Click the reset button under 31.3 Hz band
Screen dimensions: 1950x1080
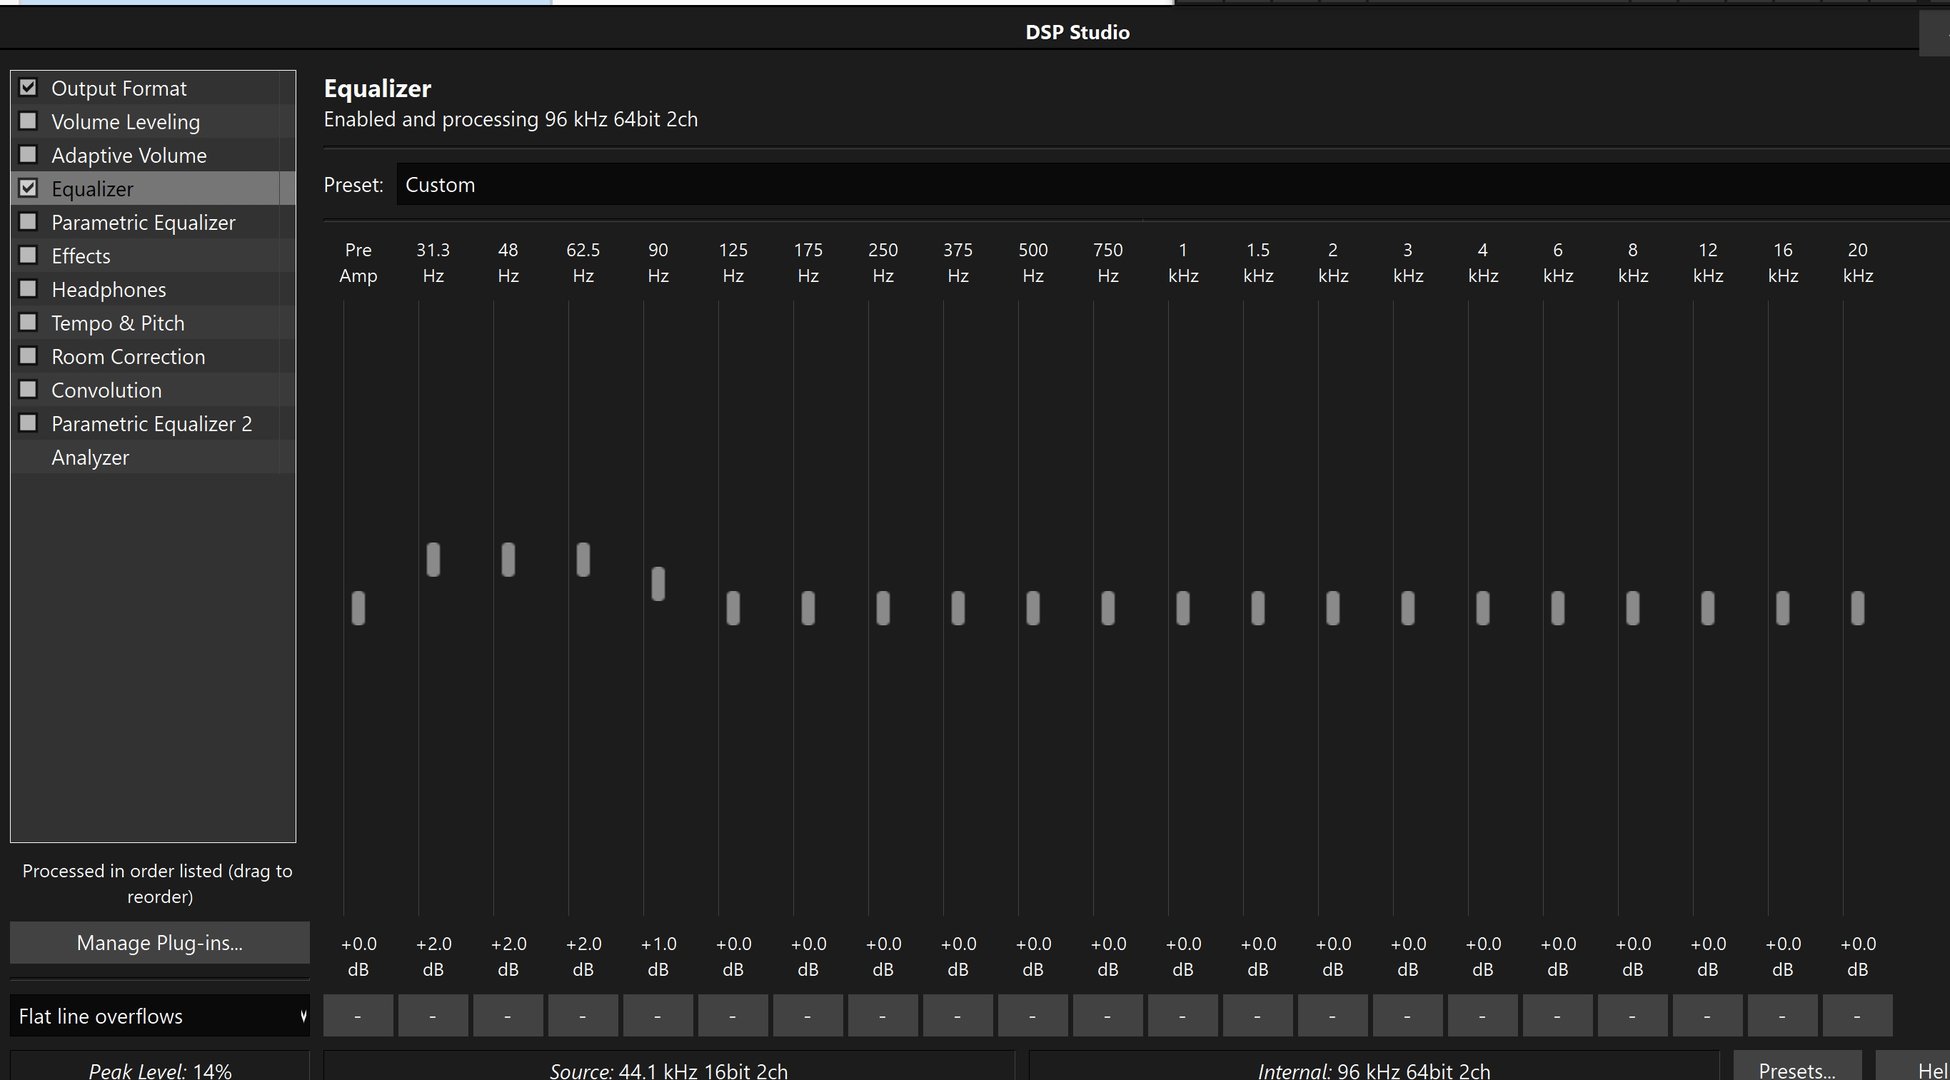[432, 1015]
